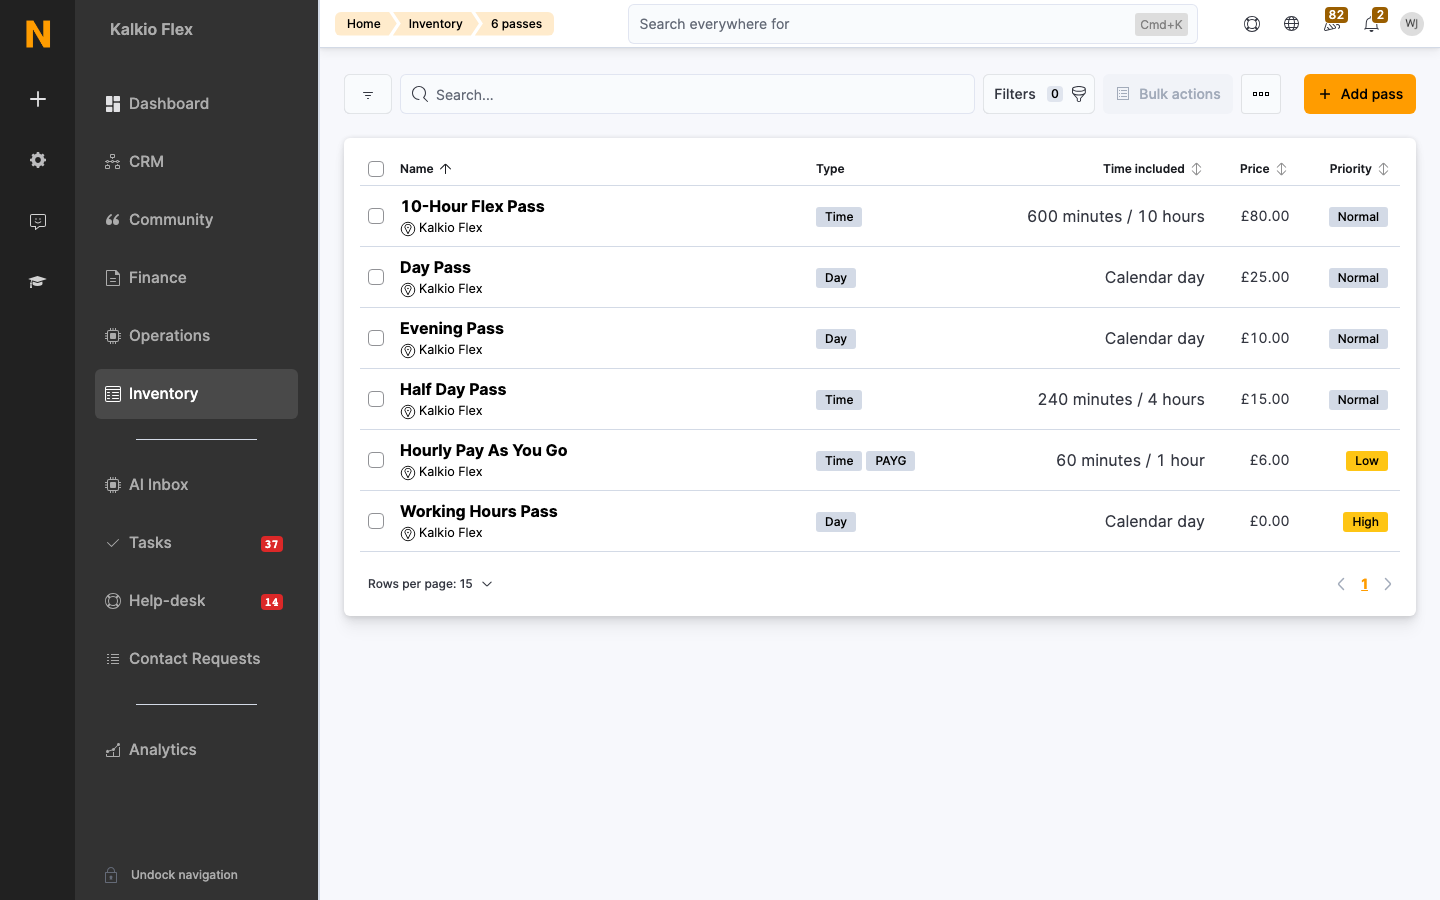The height and width of the screenshot is (900, 1440).
Task: Select the Half Day Pass checkbox
Action: 376,399
